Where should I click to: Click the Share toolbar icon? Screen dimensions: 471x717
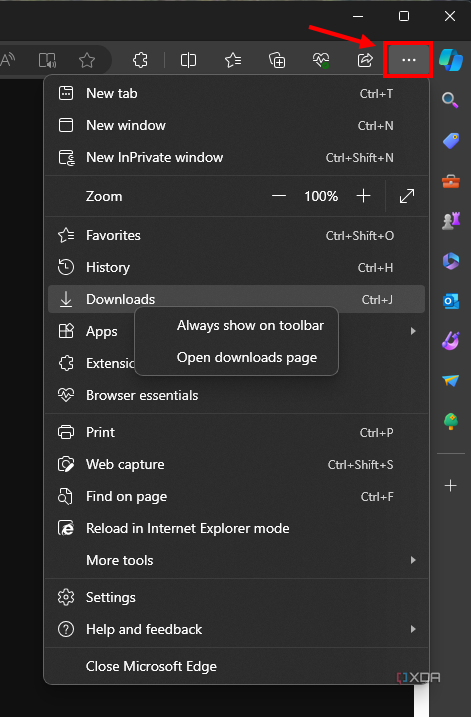tap(365, 60)
